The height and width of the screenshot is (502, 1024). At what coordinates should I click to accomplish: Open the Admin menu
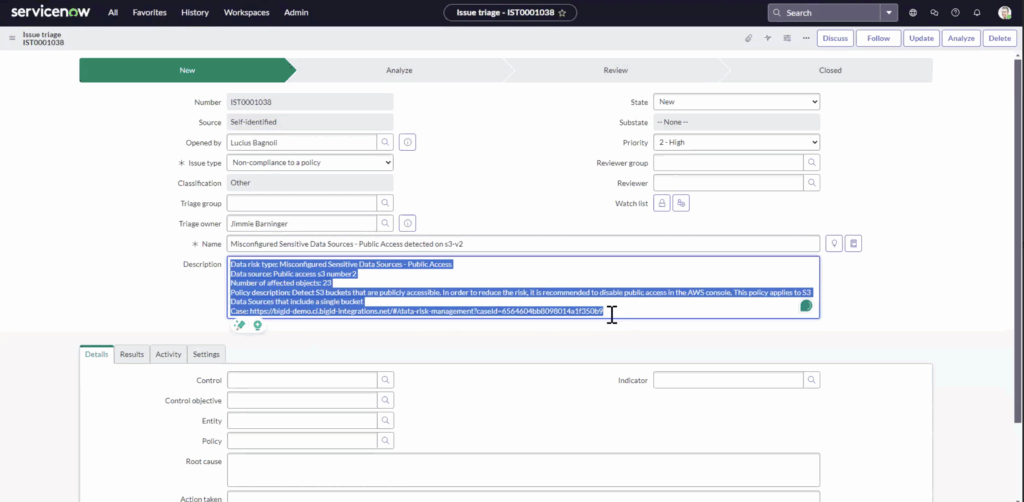pos(296,12)
